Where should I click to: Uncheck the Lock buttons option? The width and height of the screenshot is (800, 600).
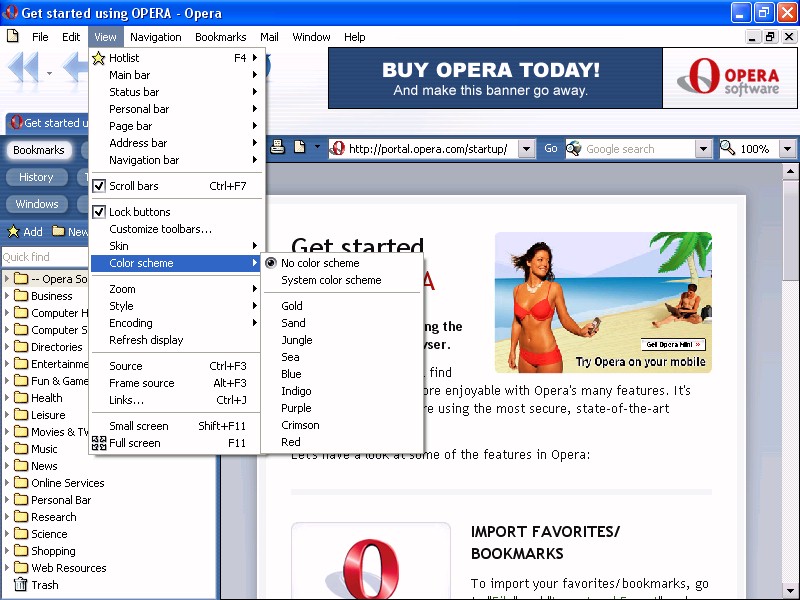tap(99, 212)
